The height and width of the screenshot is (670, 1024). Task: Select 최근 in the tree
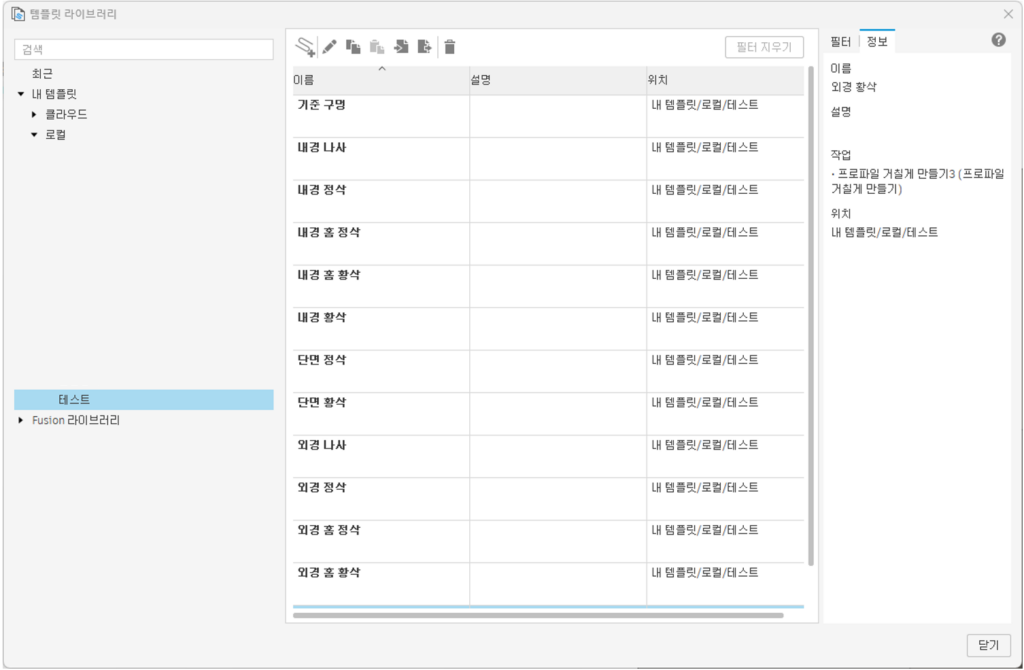[42, 74]
